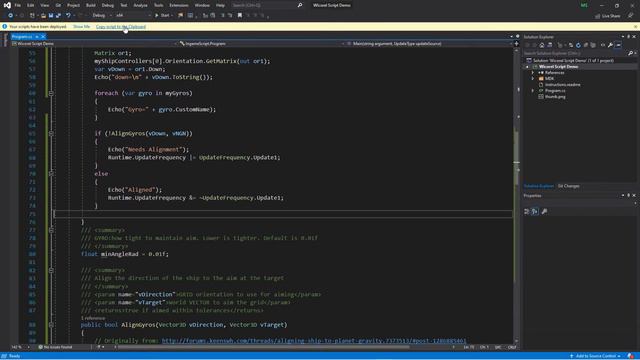Open the x64 platform dropdown
The height and width of the screenshot is (360, 640).
tap(133, 16)
